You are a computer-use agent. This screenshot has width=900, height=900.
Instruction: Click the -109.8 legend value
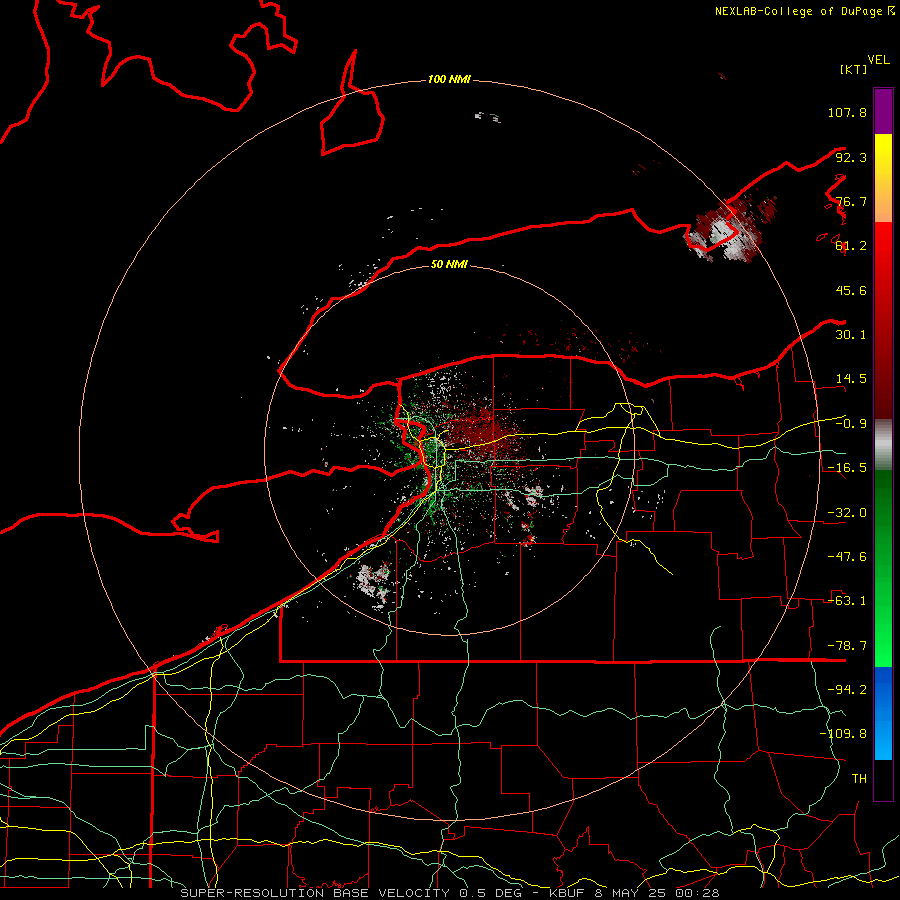point(843,734)
